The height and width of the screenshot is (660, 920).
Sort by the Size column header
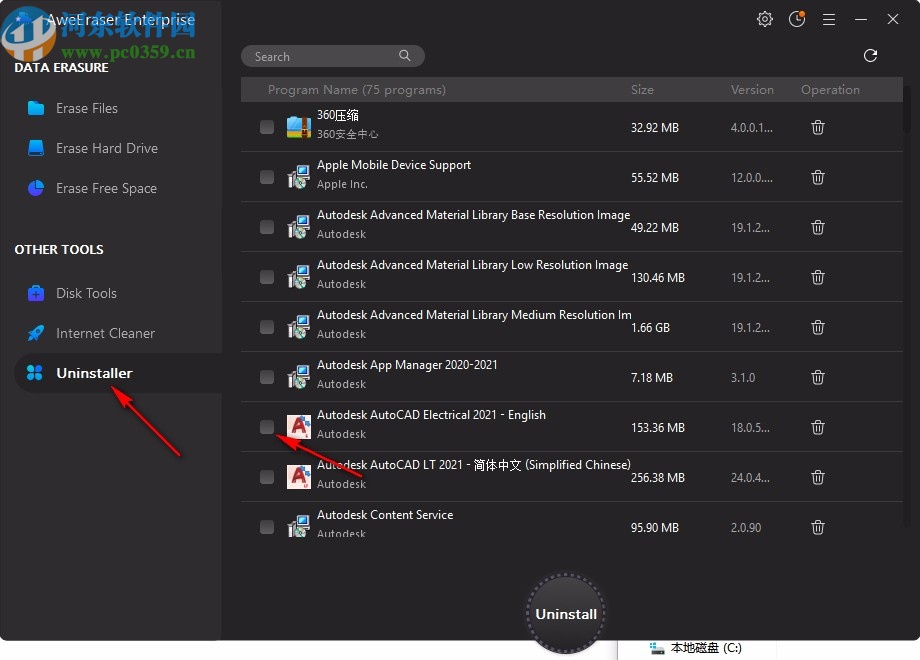(642, 89)
